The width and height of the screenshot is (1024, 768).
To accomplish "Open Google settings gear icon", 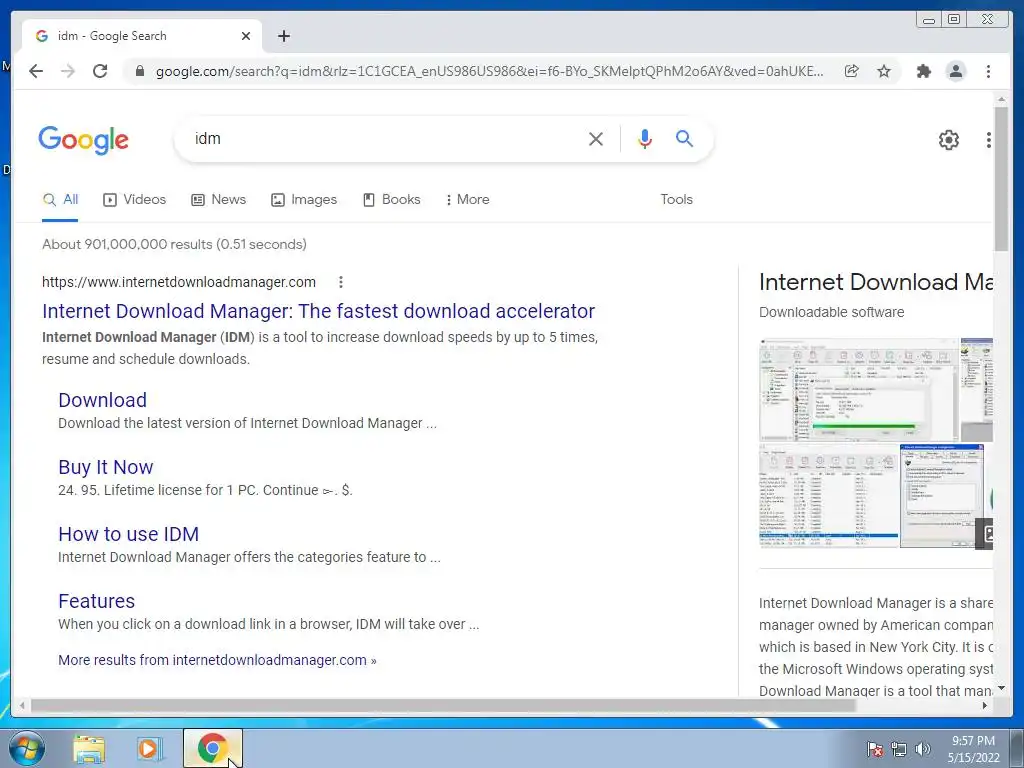I will coord(948,140).
